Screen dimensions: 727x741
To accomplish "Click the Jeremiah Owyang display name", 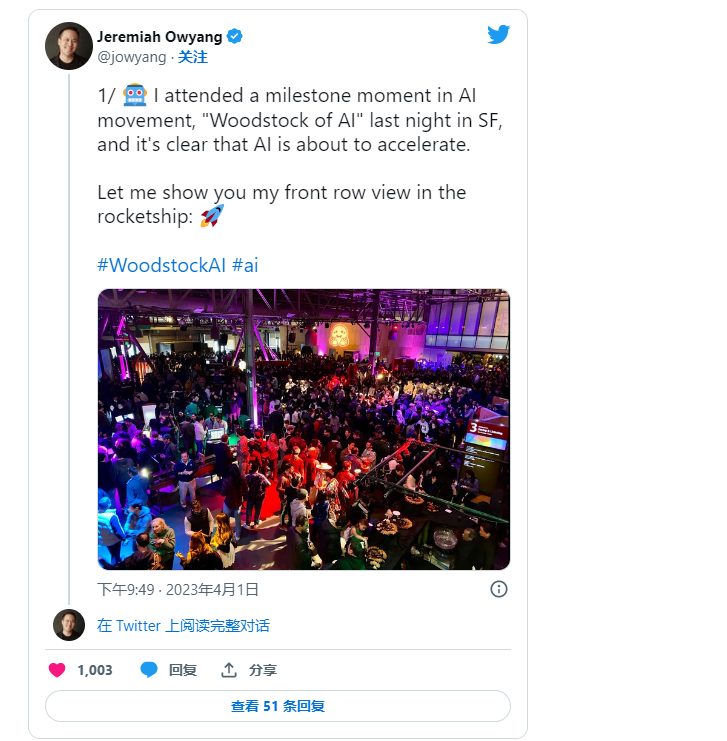I will click(x=160, y=37).
